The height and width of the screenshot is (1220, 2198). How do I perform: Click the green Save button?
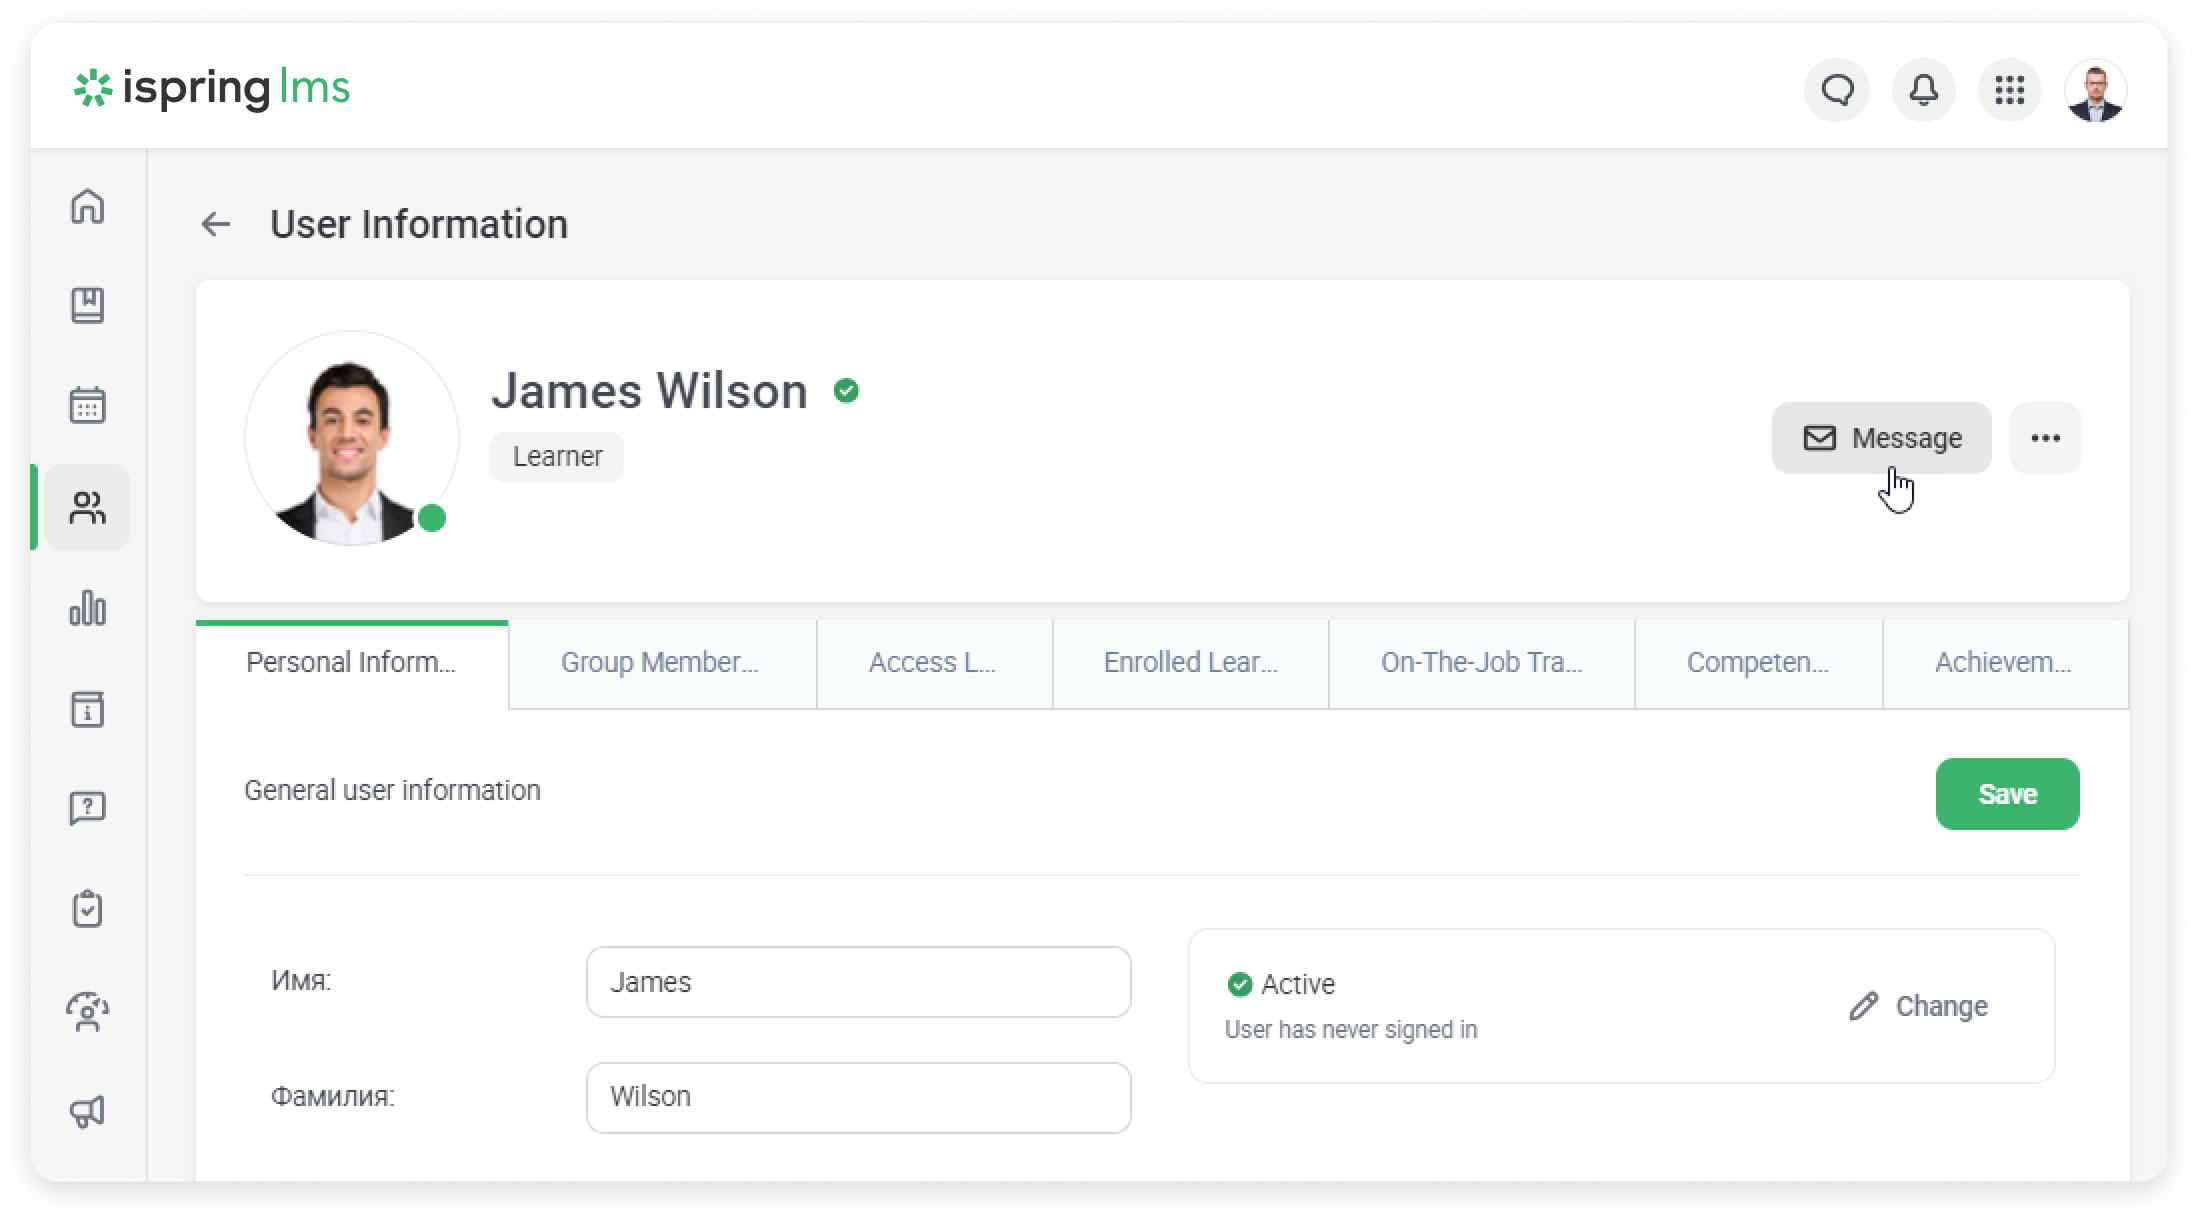(2006, 794)
